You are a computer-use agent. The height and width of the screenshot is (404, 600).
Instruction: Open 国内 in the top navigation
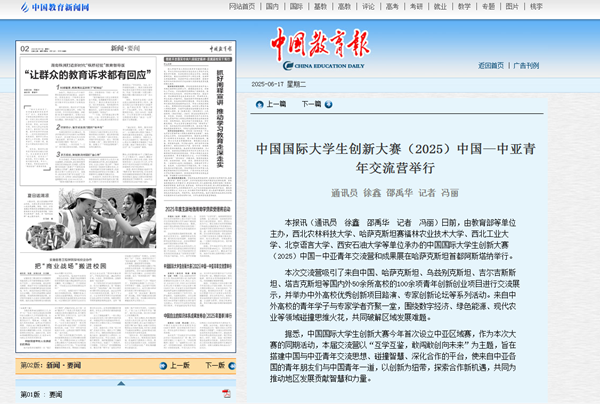pos(272,7)
